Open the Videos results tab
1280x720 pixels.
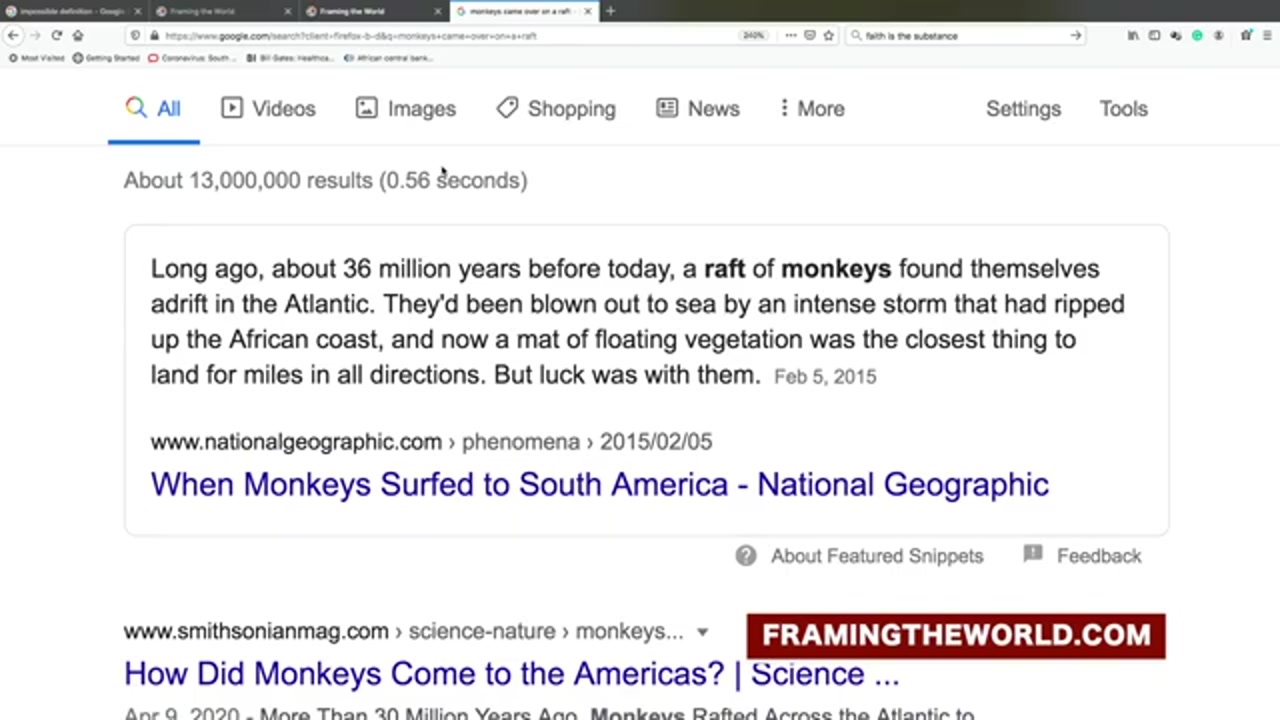(x=268, y=108)
